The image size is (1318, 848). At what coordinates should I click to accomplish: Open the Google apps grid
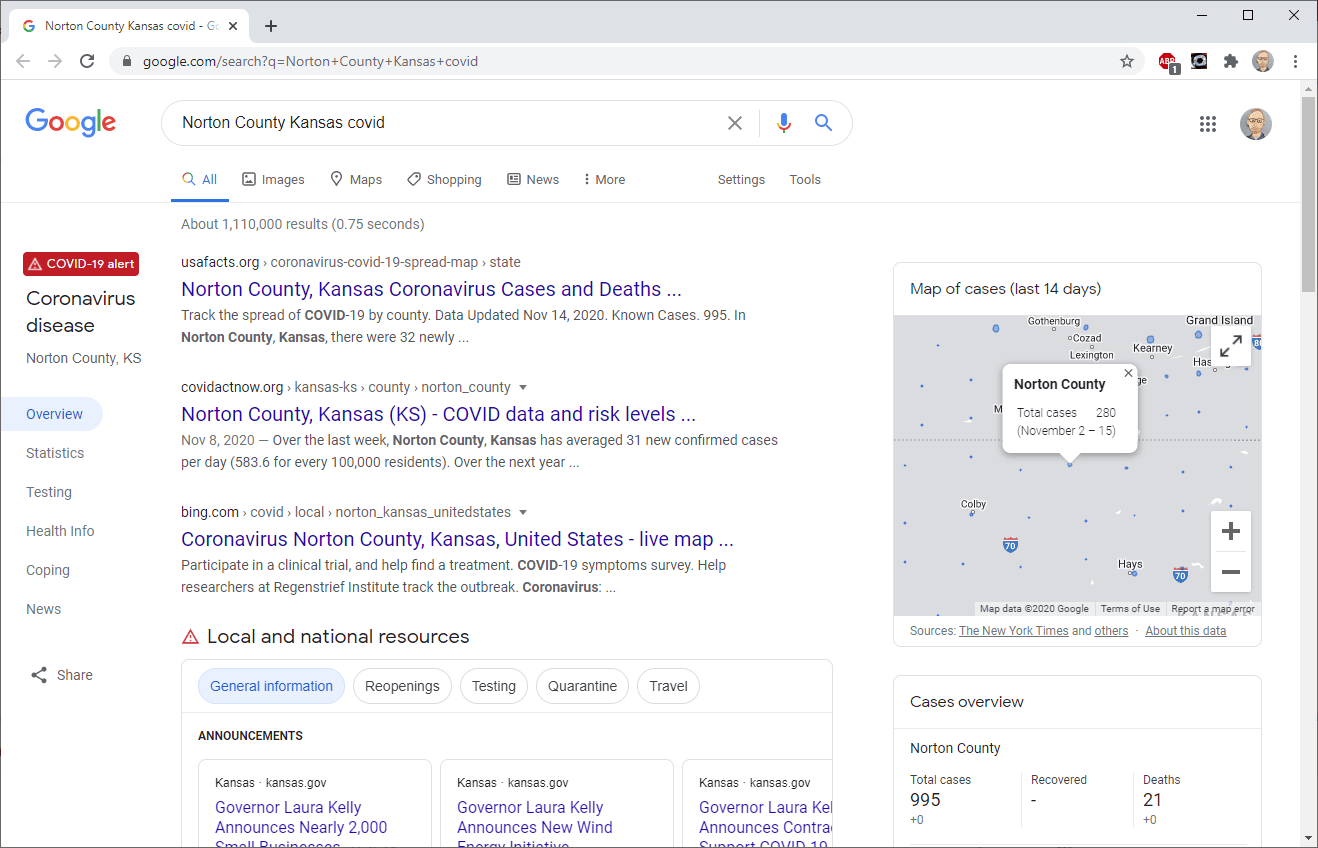click(1208, 124)
